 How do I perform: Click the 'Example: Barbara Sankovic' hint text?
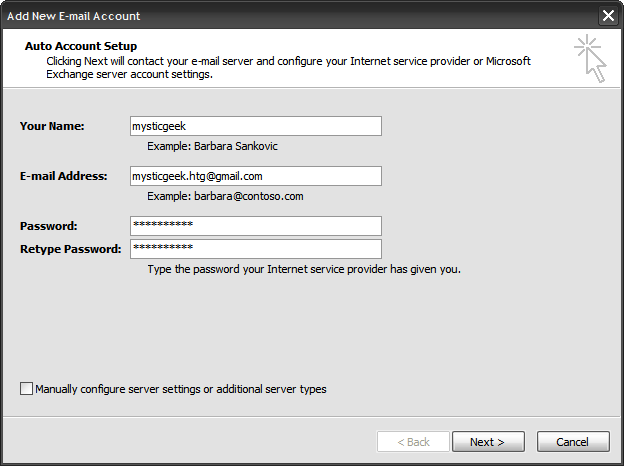211,146
